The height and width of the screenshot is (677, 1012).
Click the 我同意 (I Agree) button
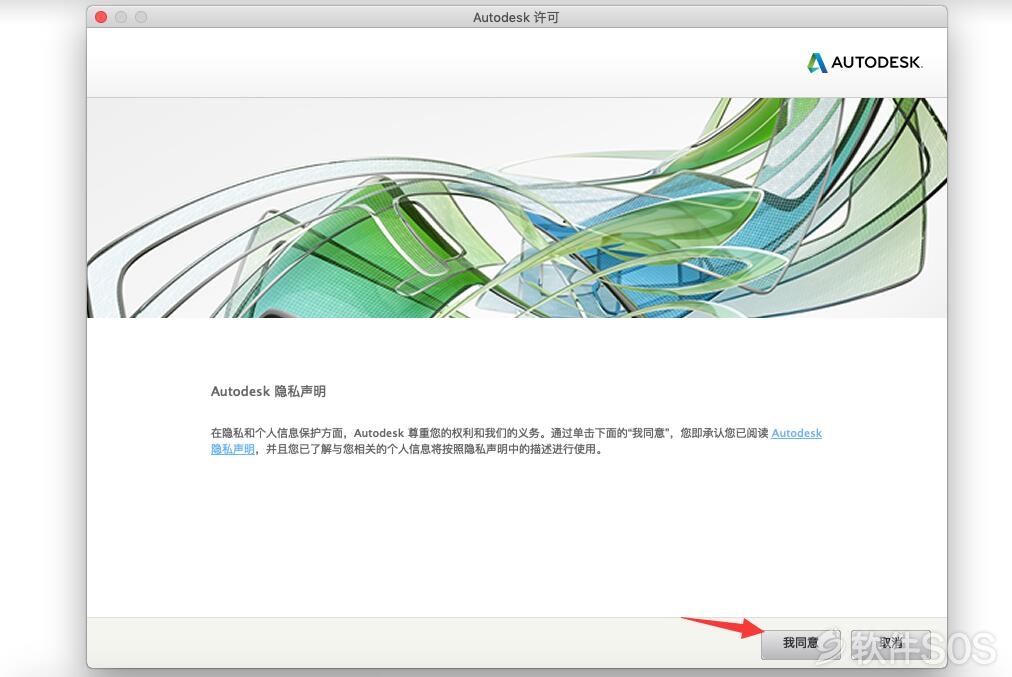tap(800, 643)
